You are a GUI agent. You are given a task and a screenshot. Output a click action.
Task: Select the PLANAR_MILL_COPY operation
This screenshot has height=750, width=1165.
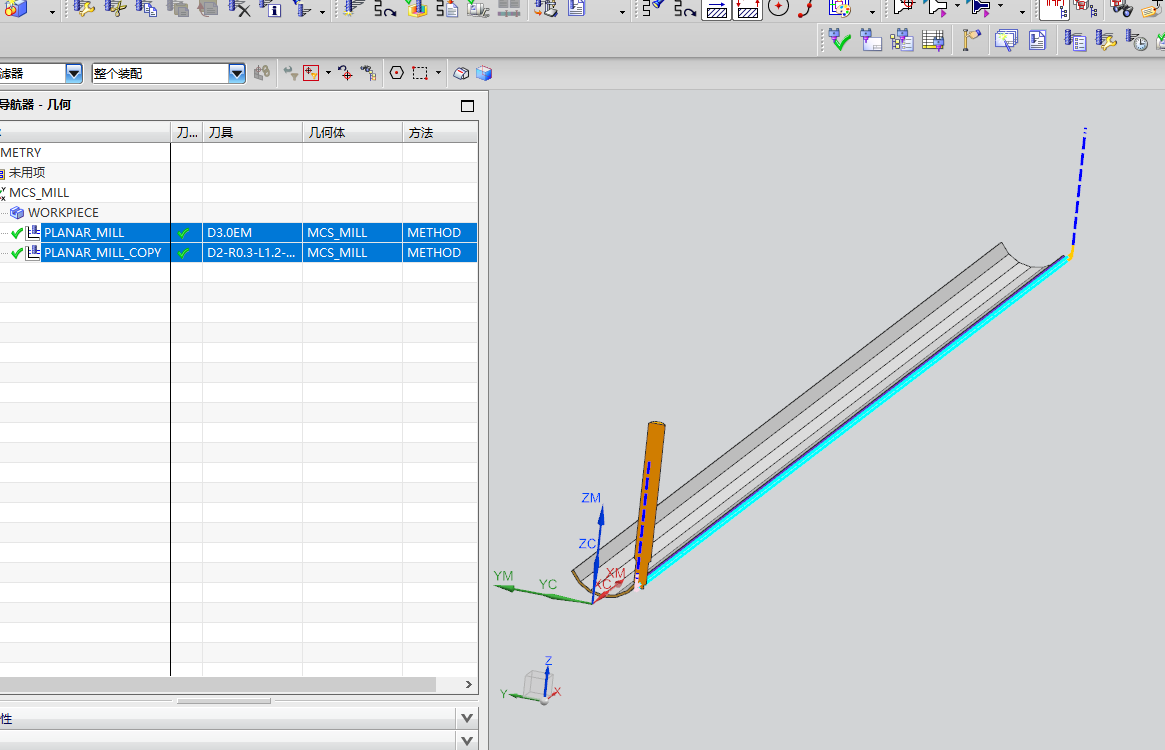click(x=102, y=253)
